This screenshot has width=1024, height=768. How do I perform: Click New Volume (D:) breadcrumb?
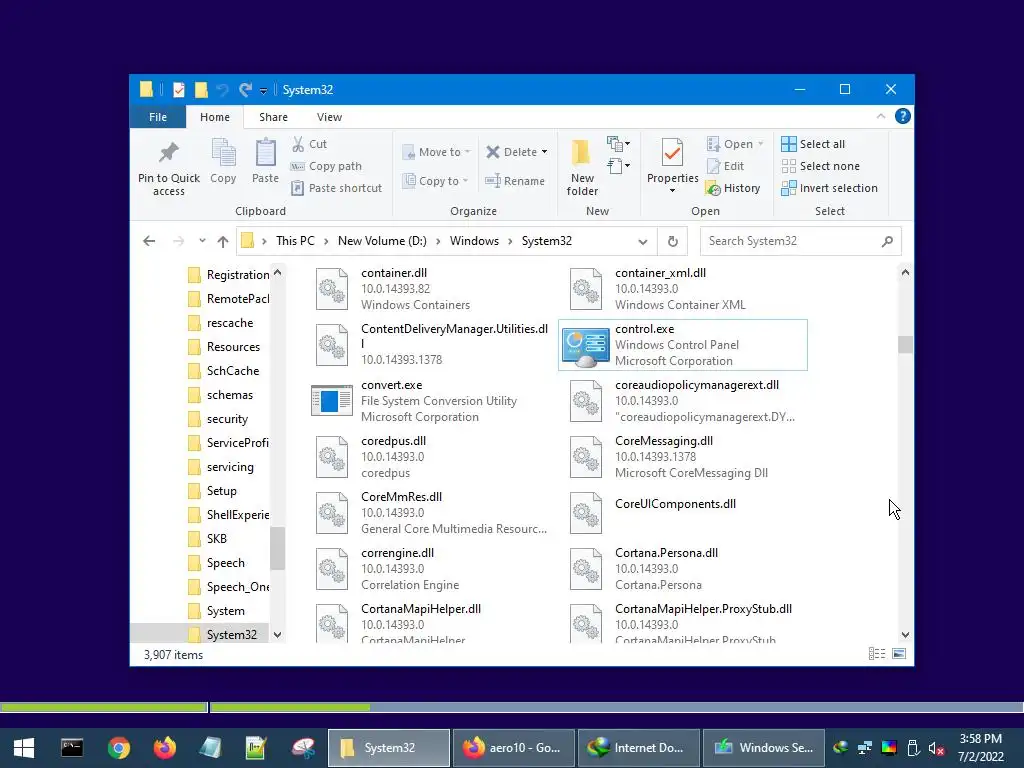382,241
